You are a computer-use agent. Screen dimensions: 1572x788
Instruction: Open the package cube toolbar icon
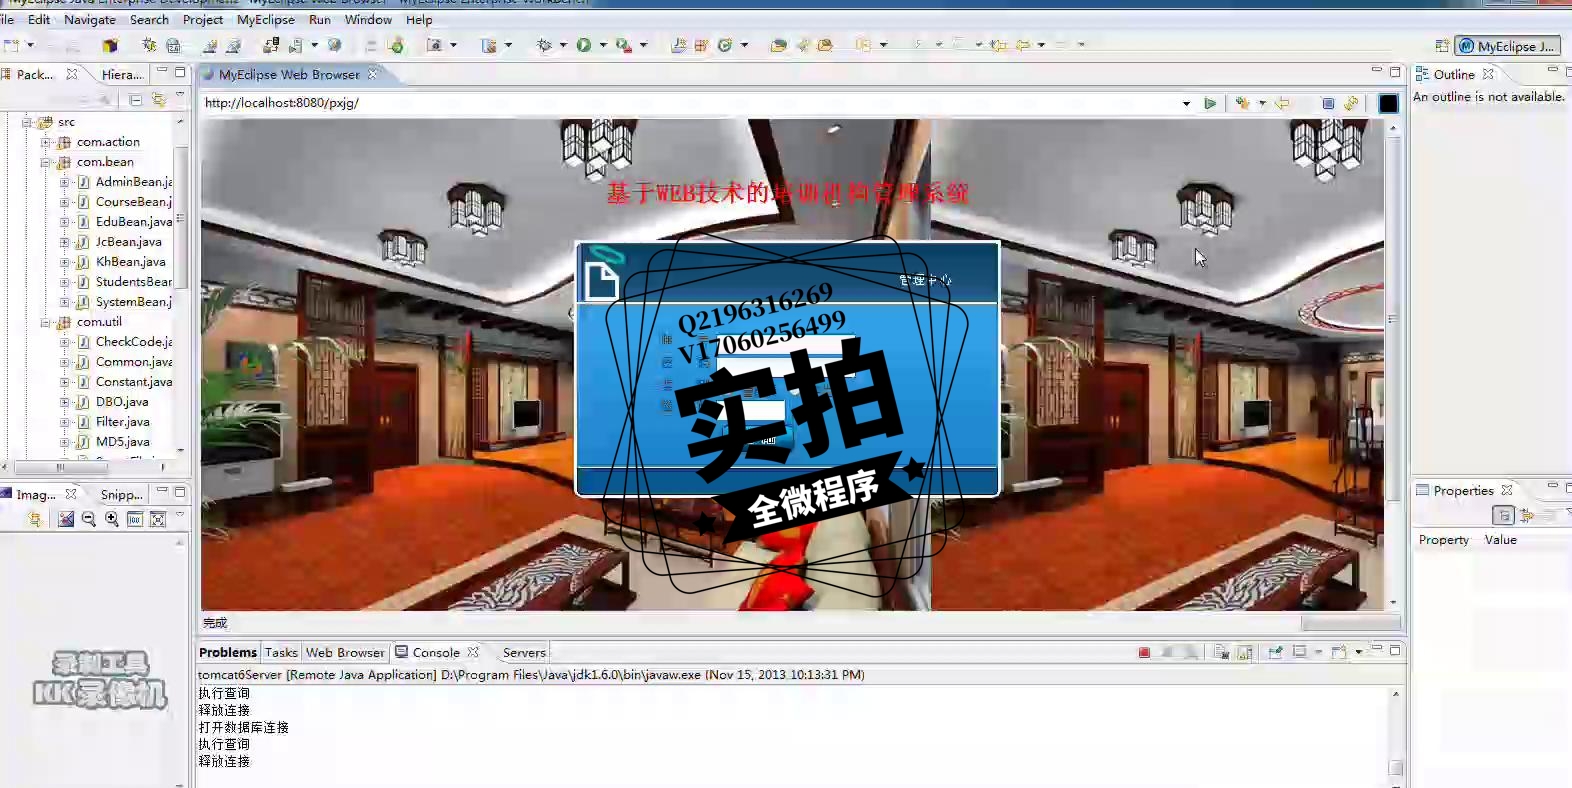tap(110, 45)
